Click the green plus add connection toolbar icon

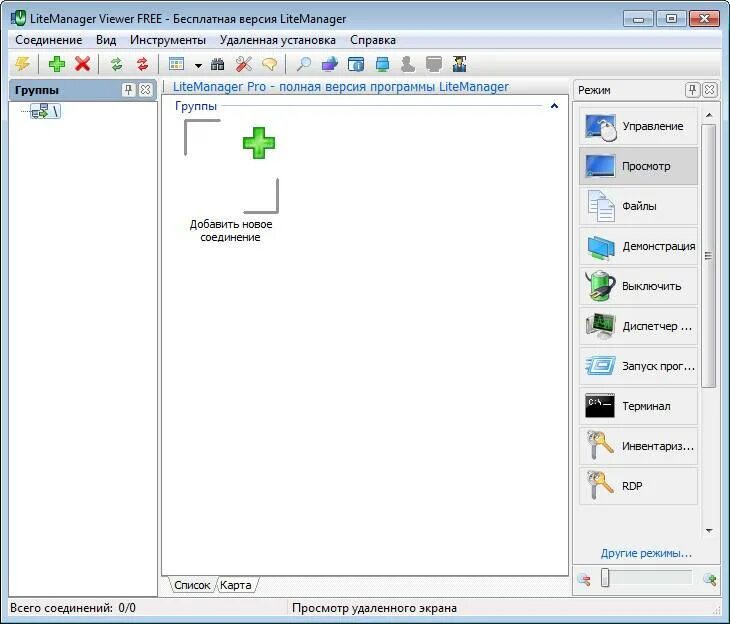pos(57,64)
